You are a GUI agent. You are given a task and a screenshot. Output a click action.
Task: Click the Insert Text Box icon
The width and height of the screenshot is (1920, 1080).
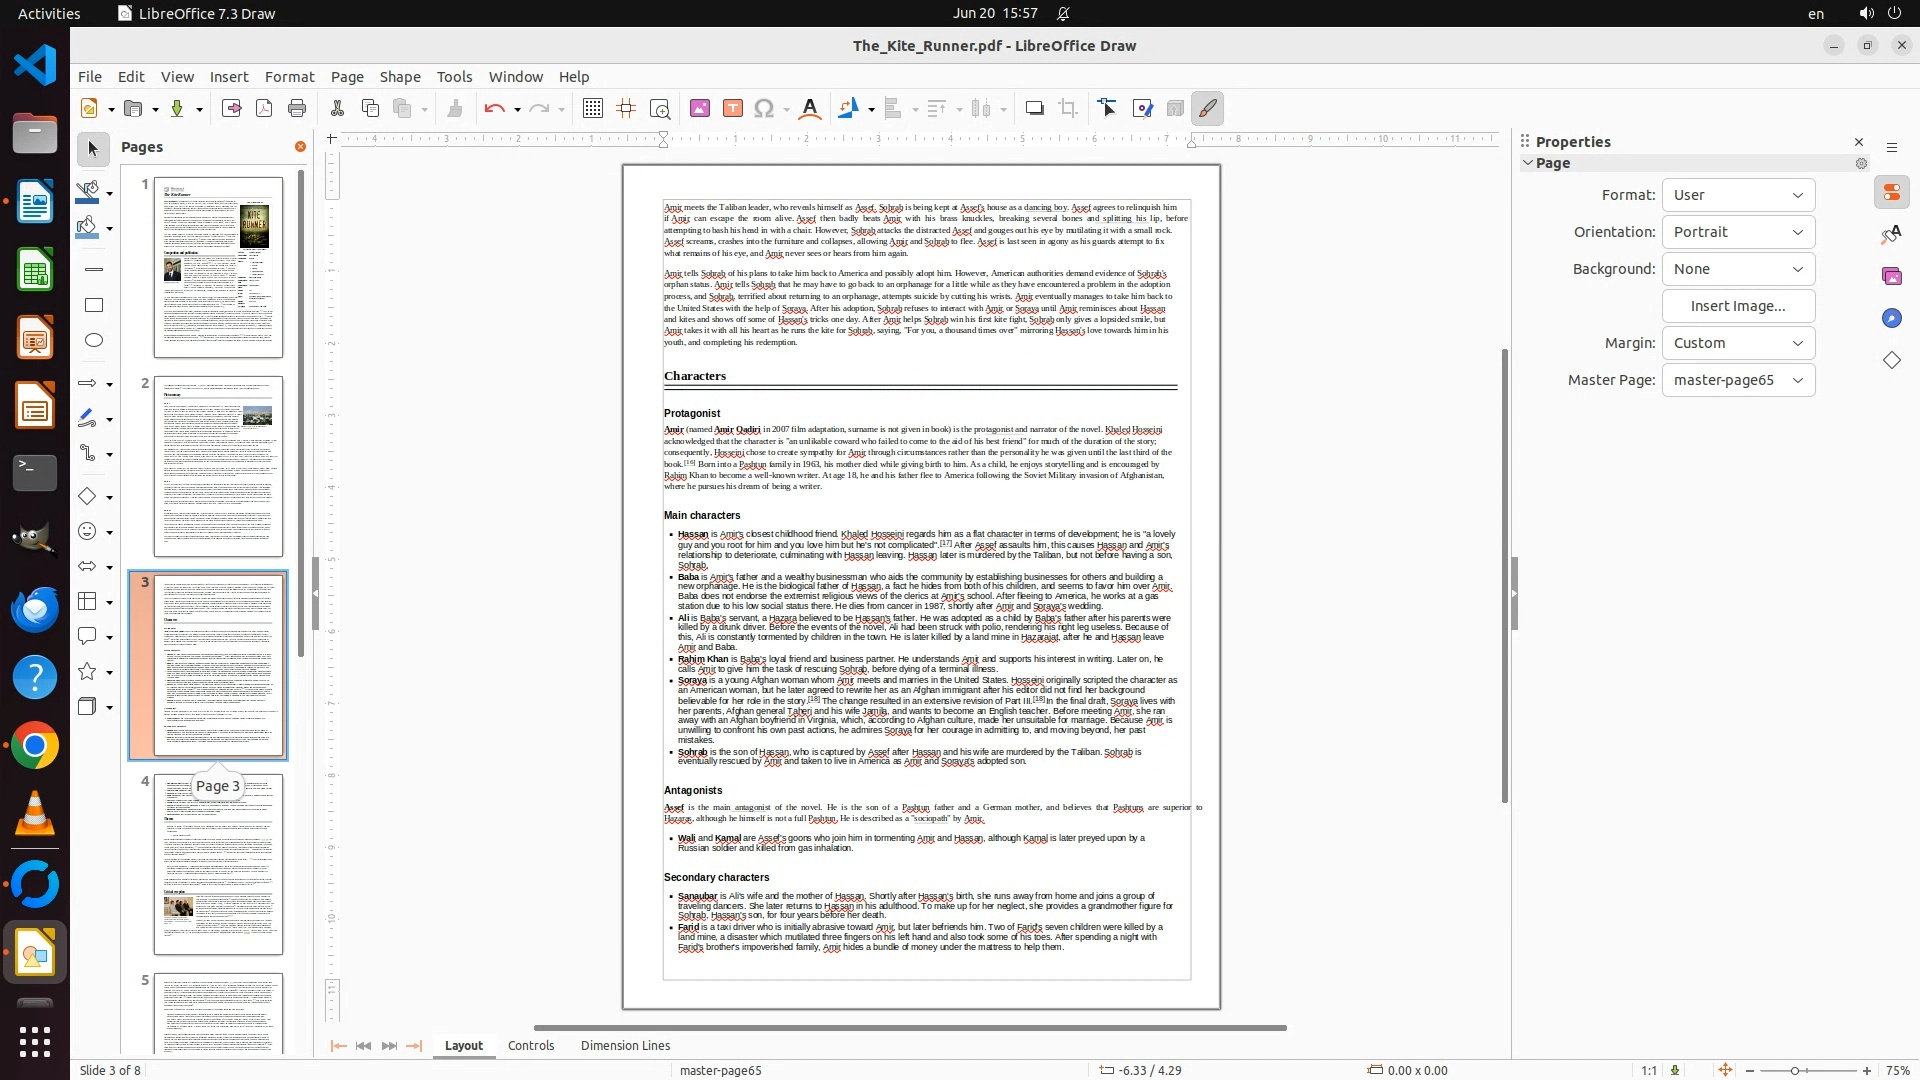point(733,108)
